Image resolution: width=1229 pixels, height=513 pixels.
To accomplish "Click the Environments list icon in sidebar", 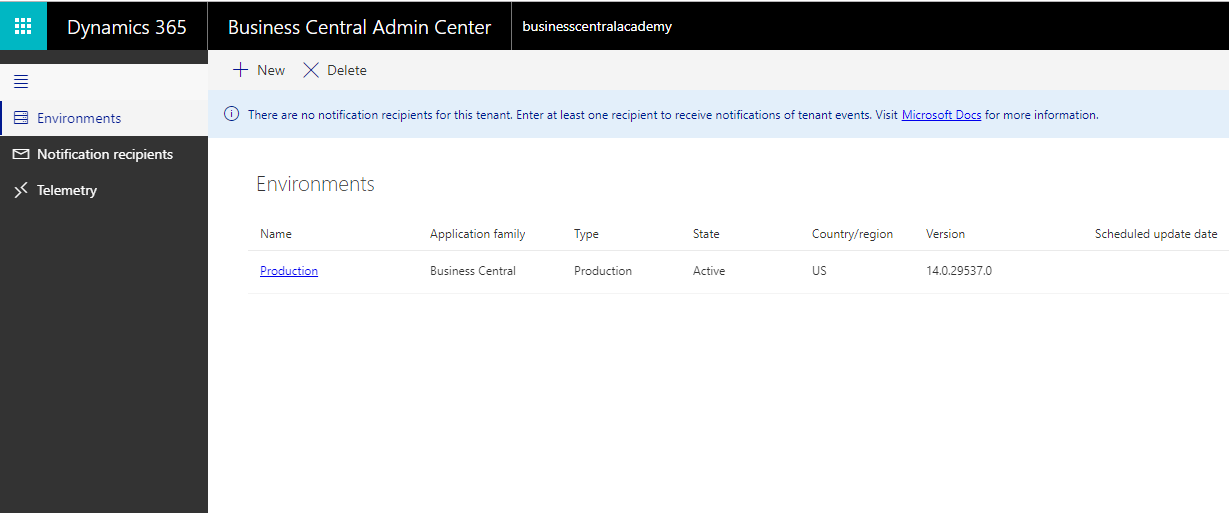I will click(x=21, y=118).
